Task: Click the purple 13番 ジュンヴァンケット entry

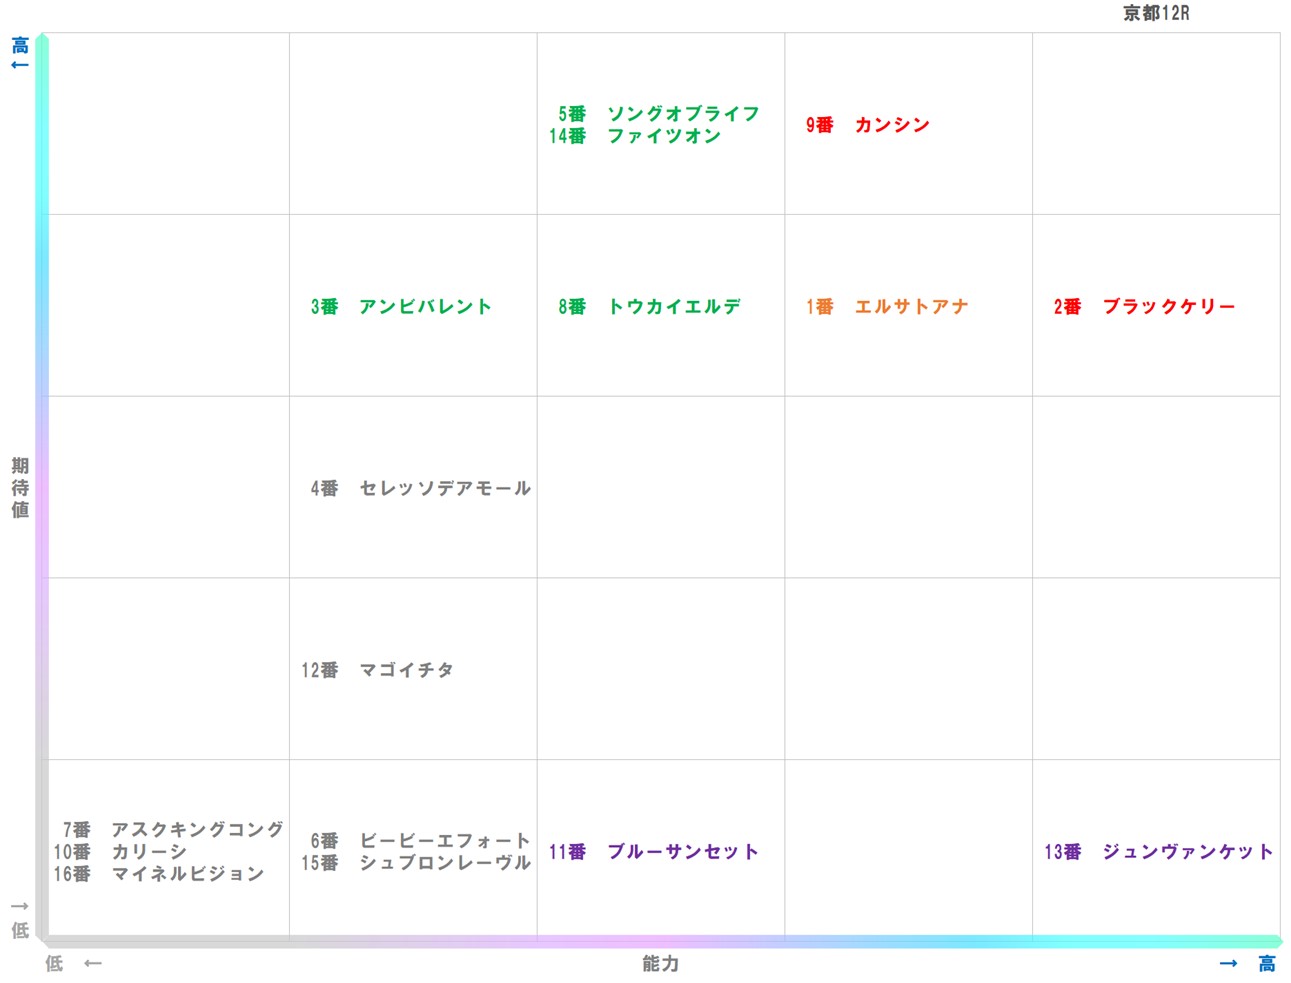Action: pyautogui.click(x=1158, y=852)
